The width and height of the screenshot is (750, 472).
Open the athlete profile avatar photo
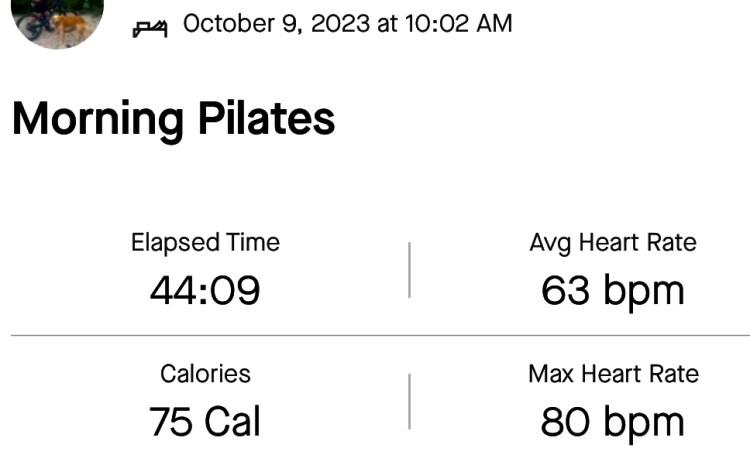59,18
